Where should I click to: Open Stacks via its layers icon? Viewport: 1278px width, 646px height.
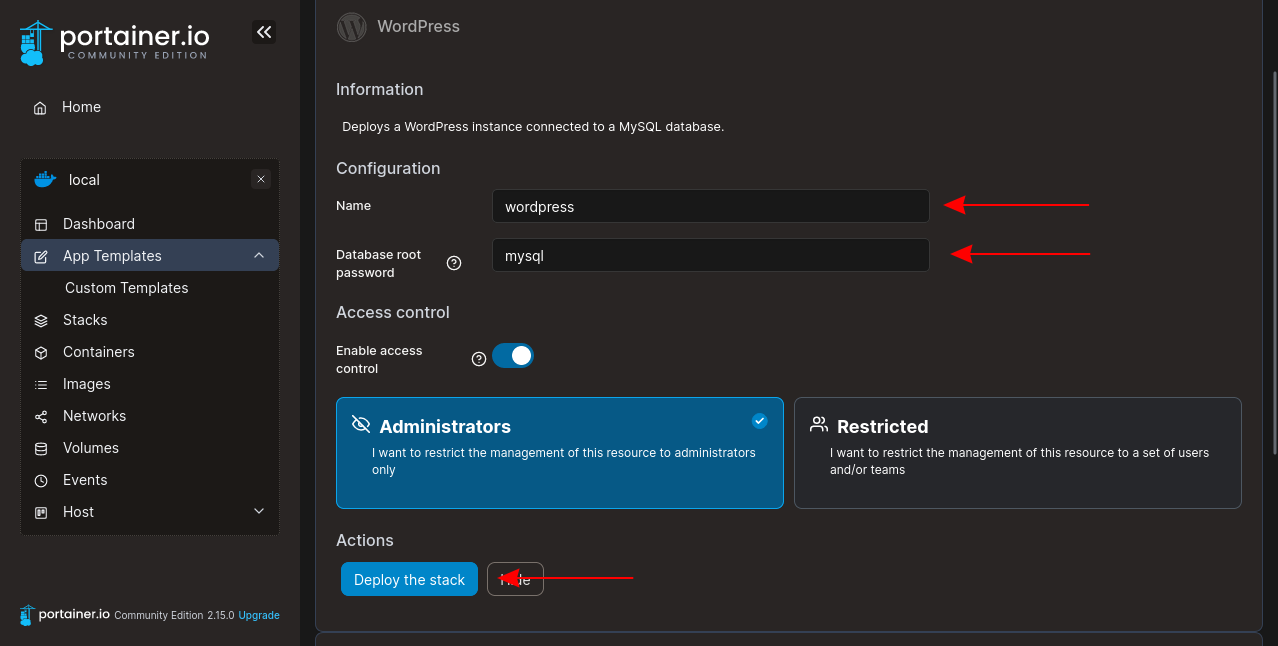(x=41, y=321)
